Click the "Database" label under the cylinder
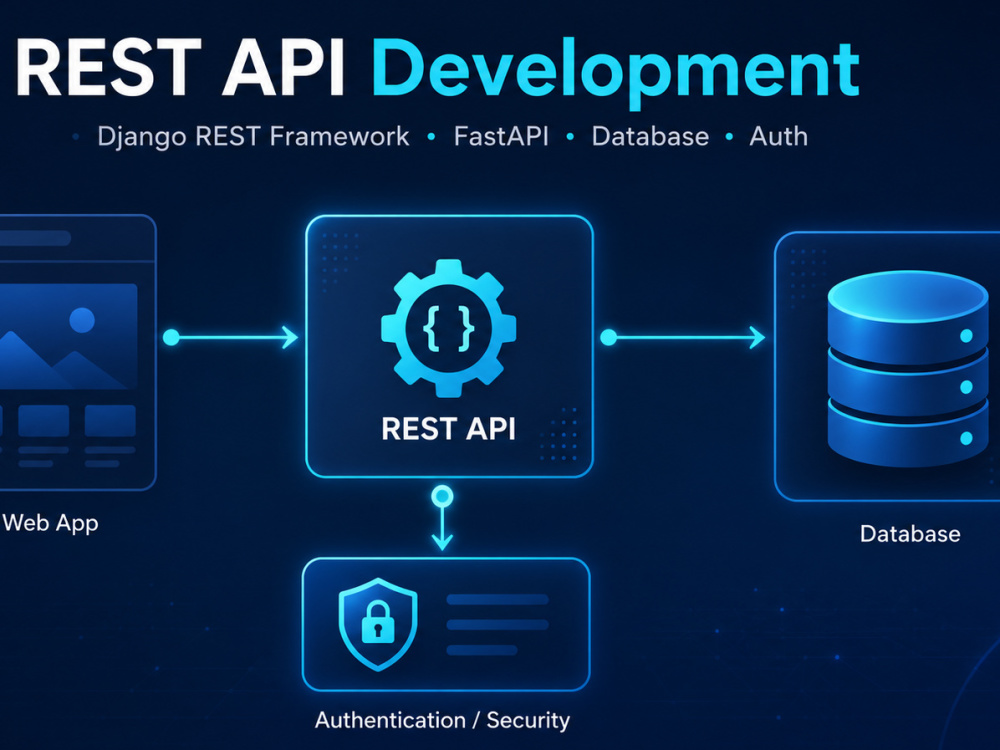 pos(910,534)
